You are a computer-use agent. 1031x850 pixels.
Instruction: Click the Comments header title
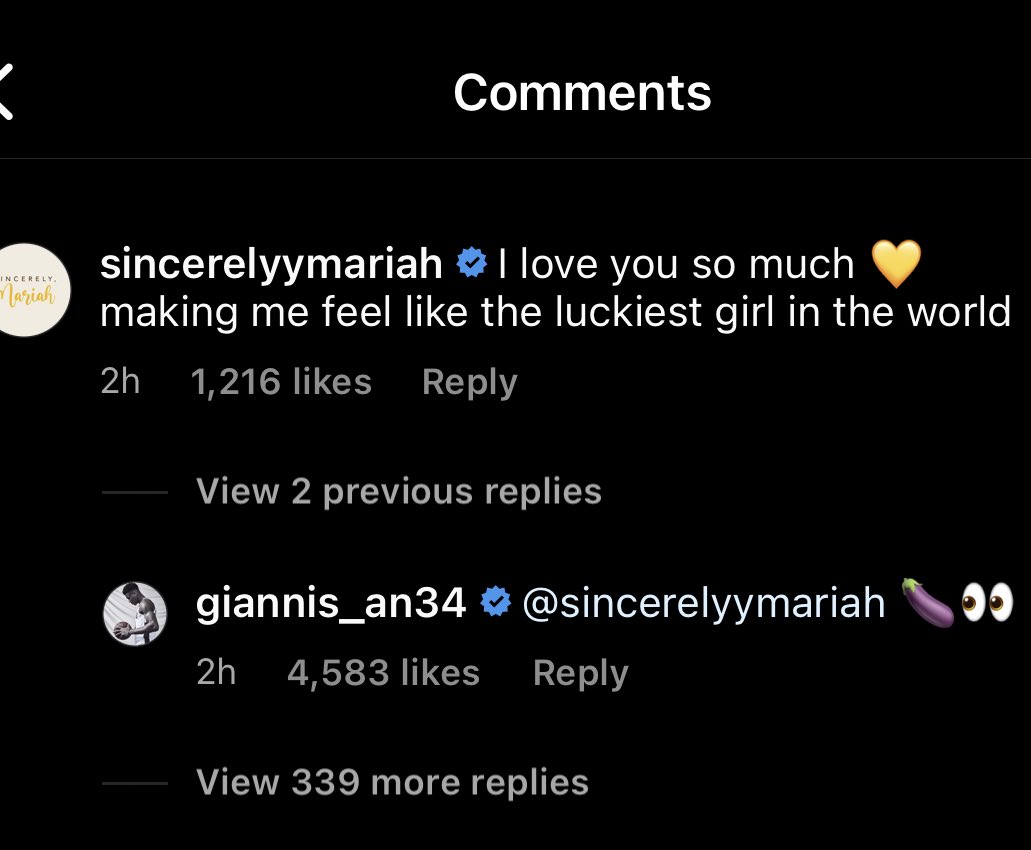(x=582, y=93)
